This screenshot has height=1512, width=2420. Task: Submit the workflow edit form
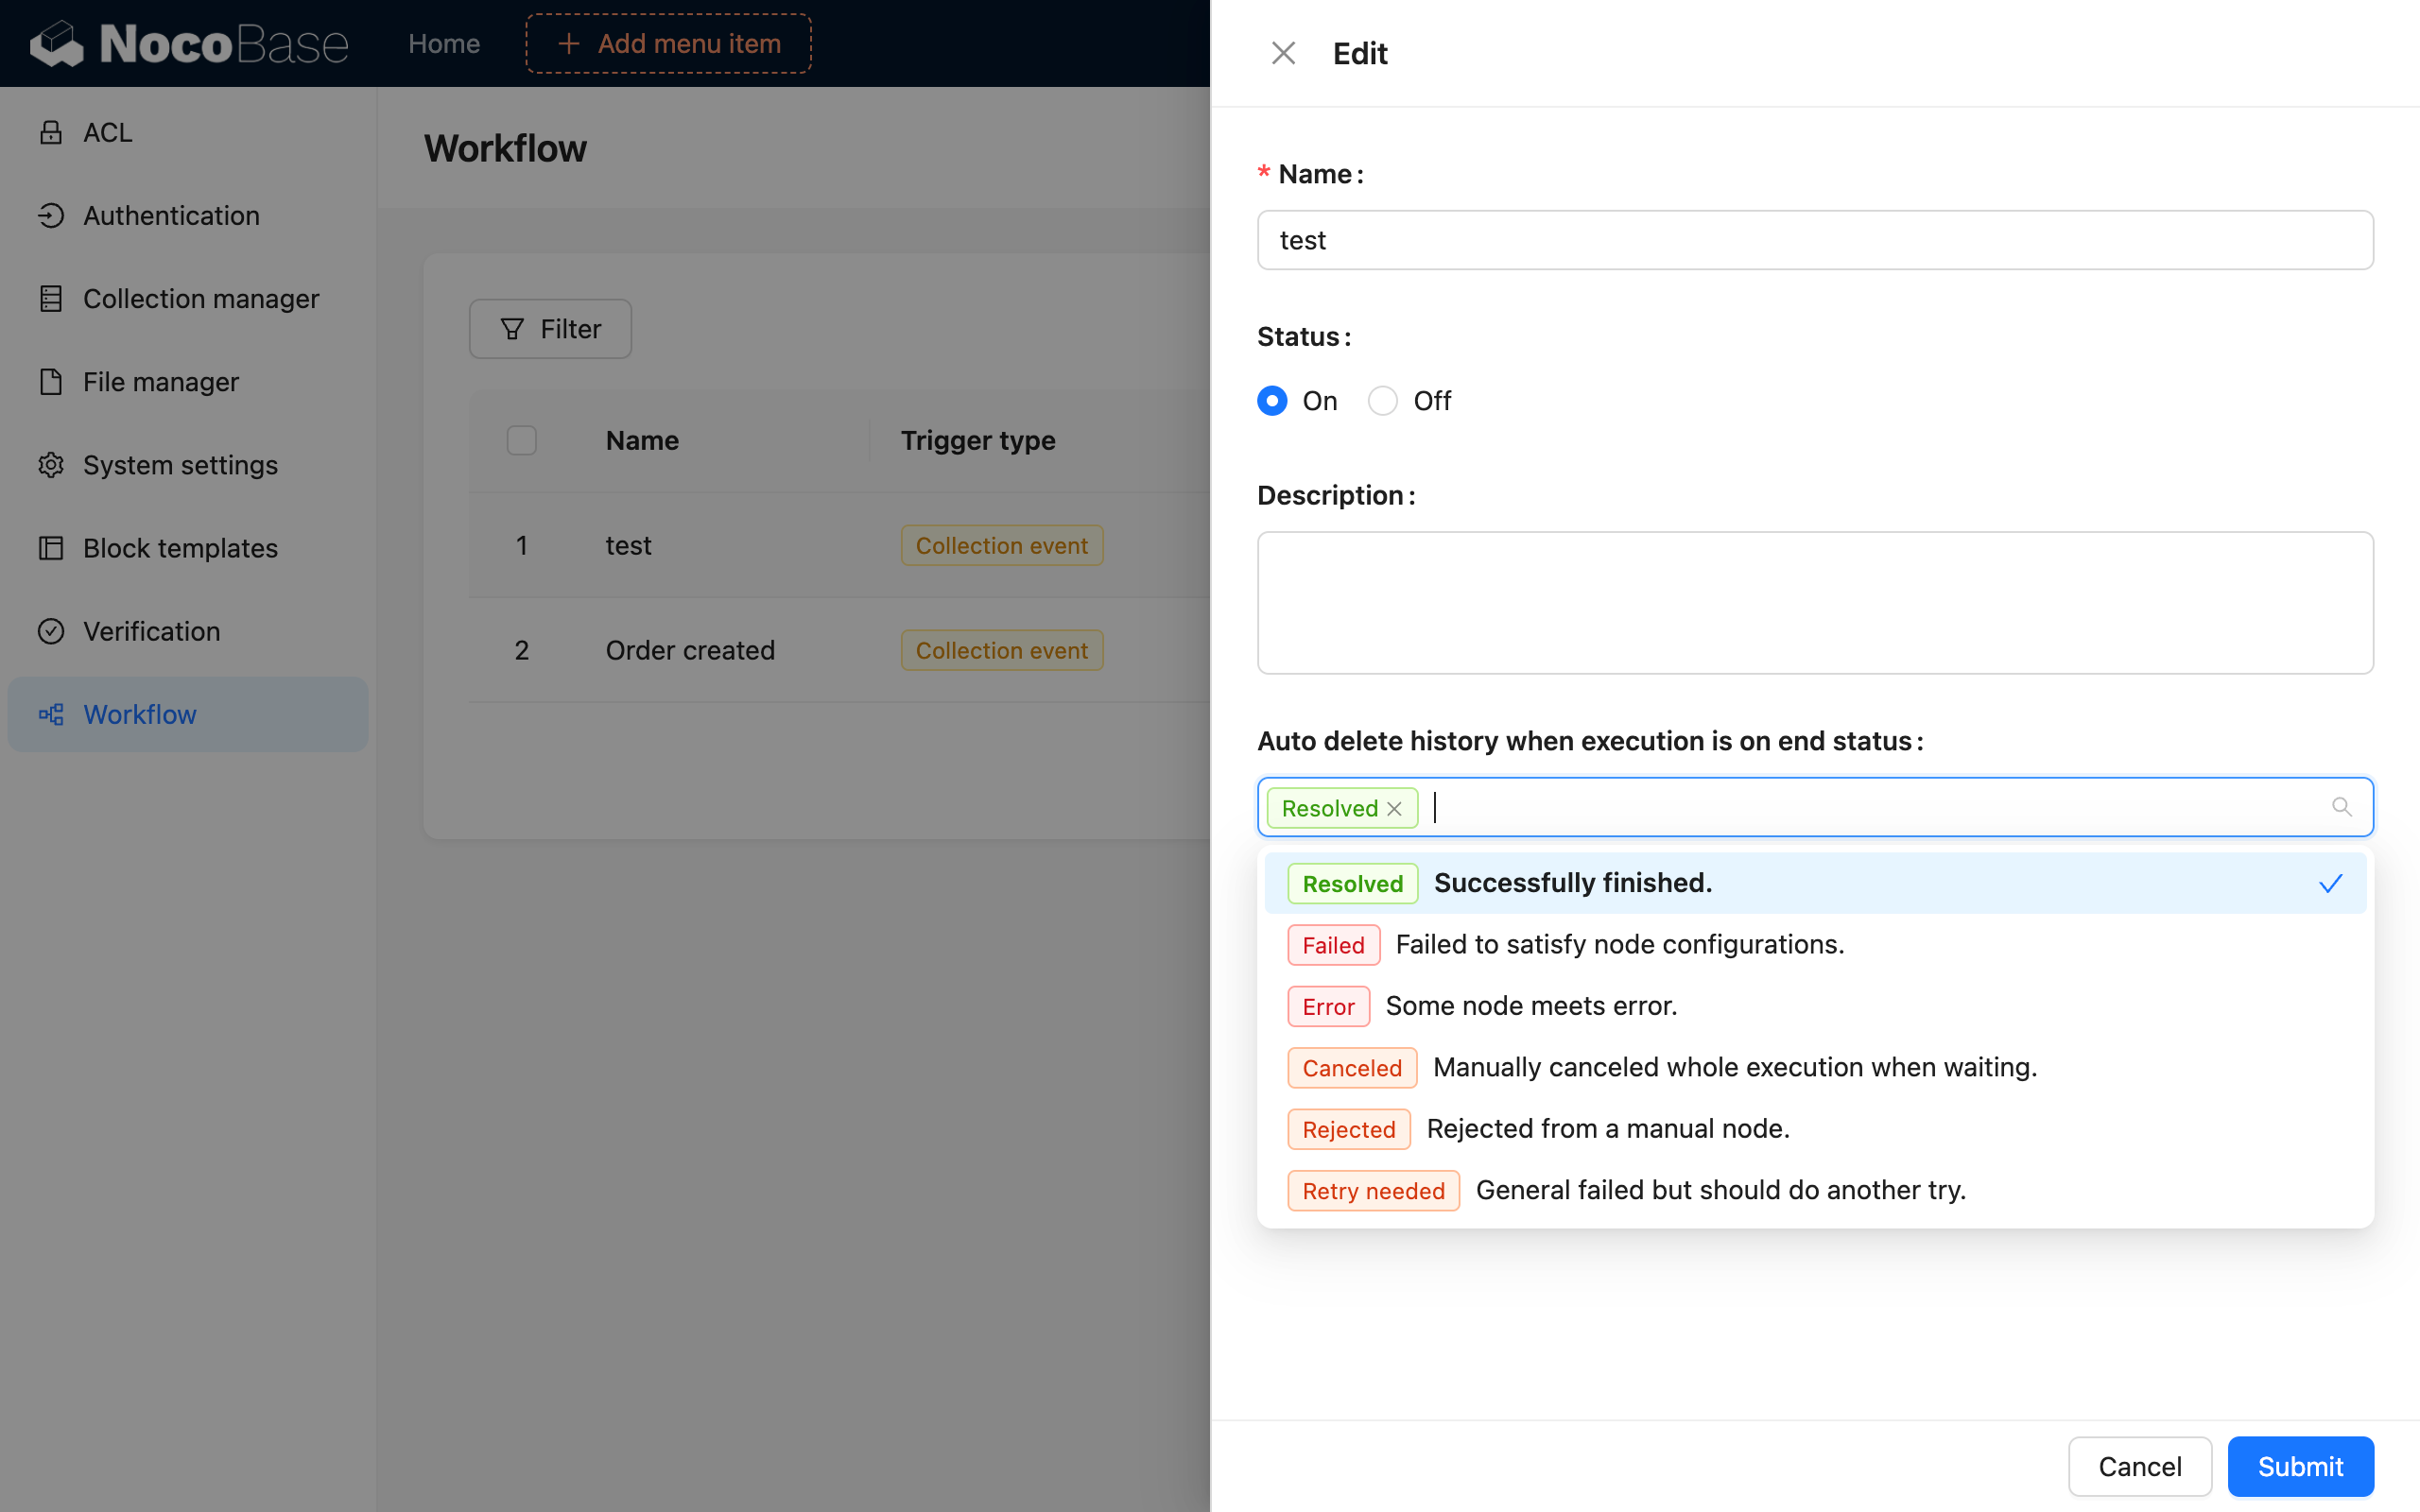(2299, 1466)
